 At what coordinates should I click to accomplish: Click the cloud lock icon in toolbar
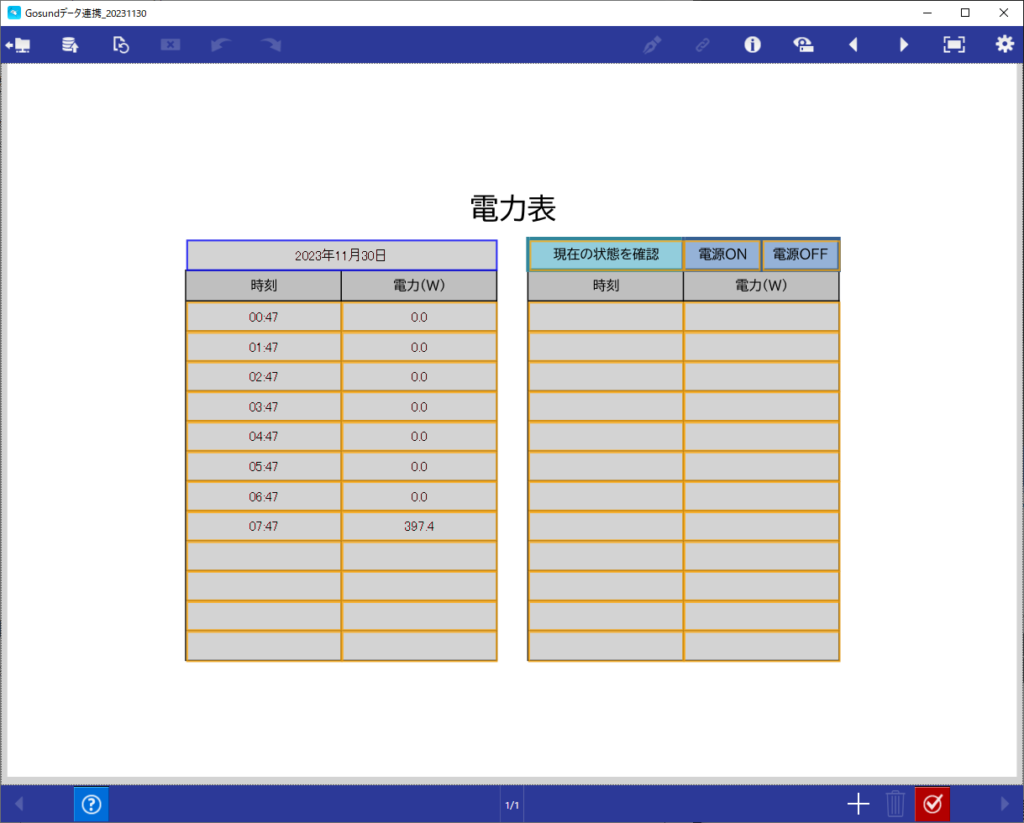[802, 45]
